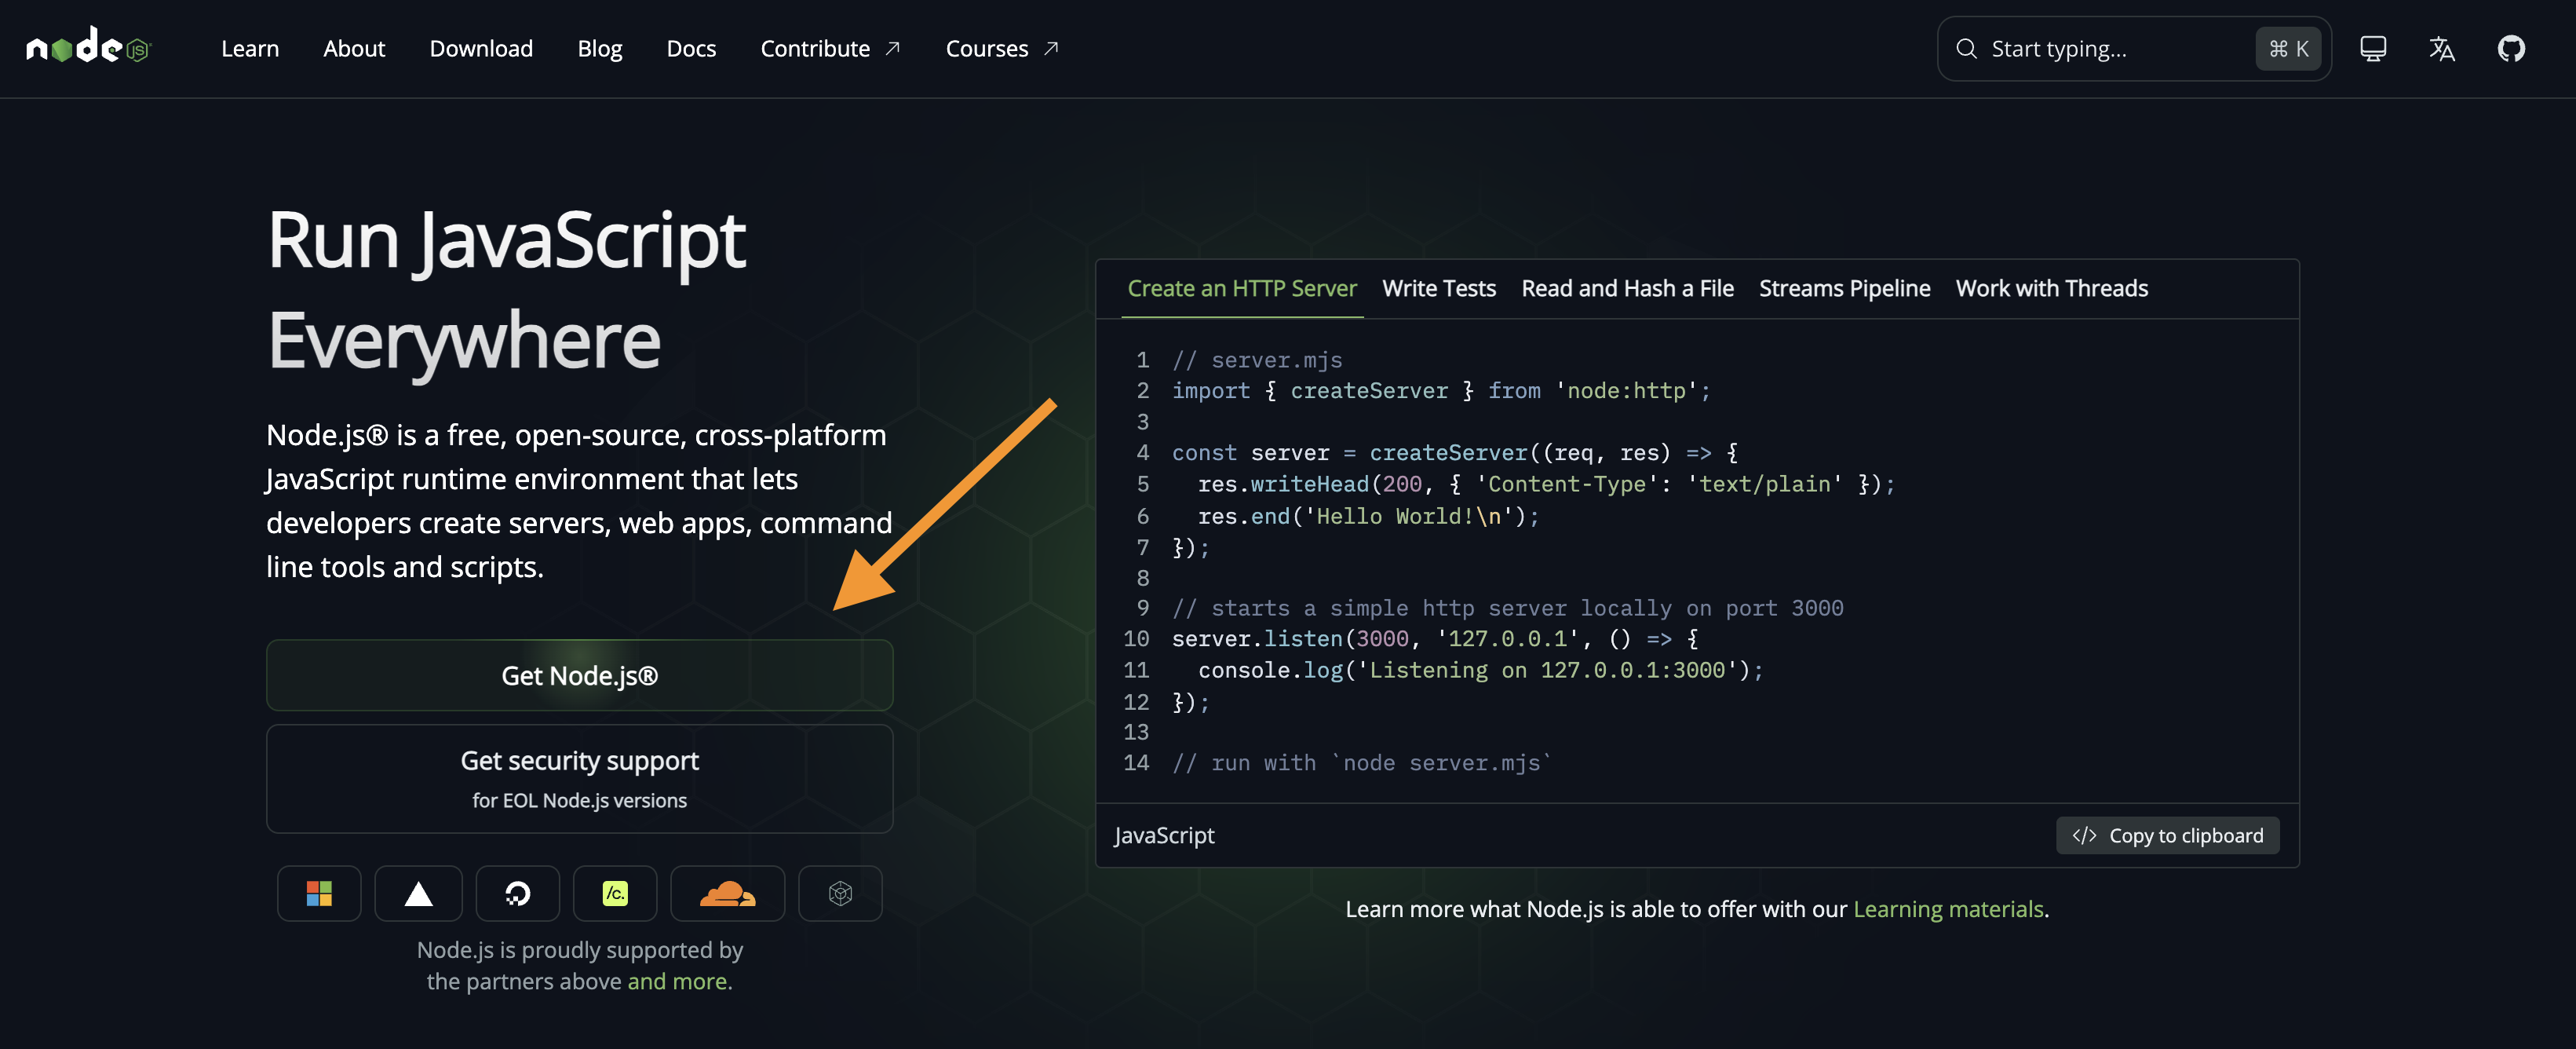The width and height of the screenshot is (2576, 1049).
Task: Switch to the Write Tests tab
Action: (x=1438, y=288)
